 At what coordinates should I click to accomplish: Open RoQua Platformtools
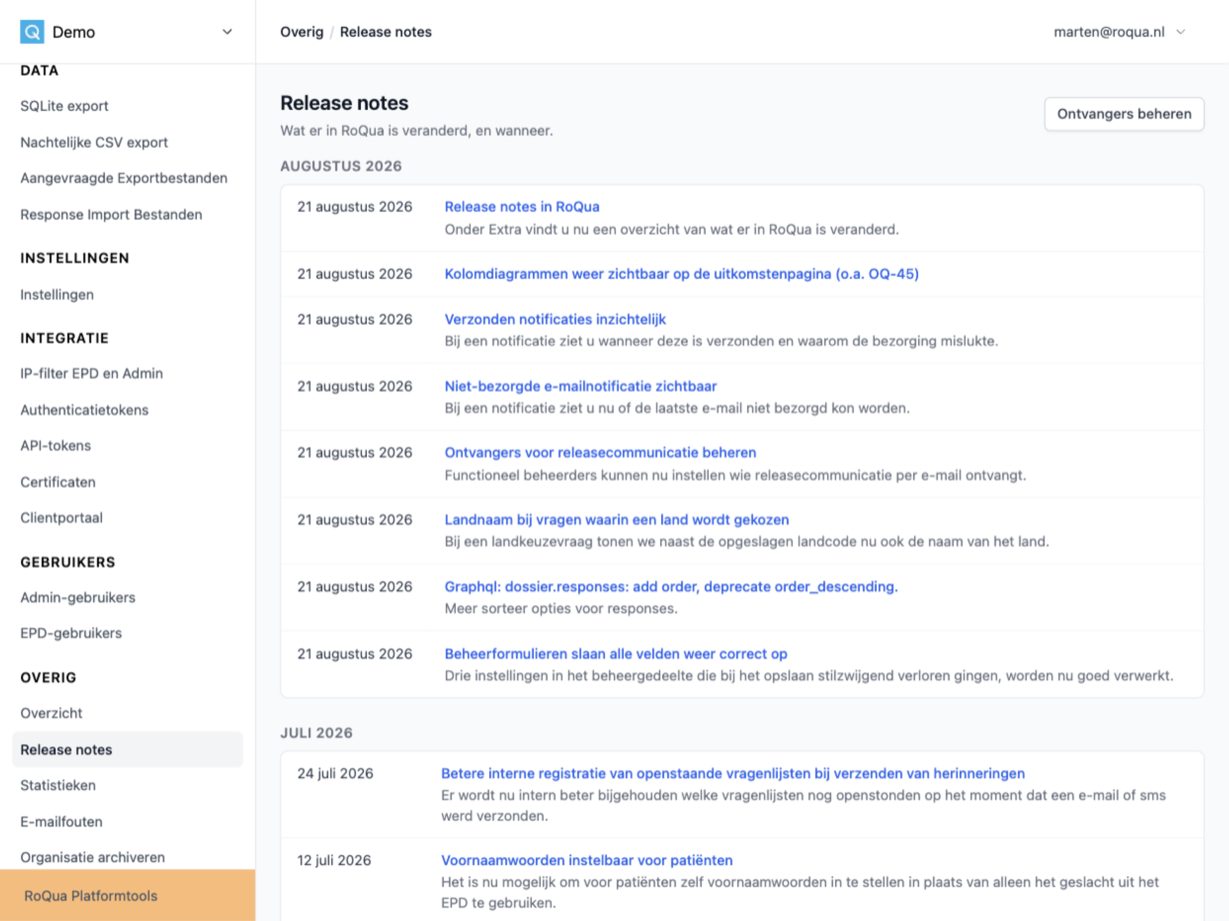[127, 895]
